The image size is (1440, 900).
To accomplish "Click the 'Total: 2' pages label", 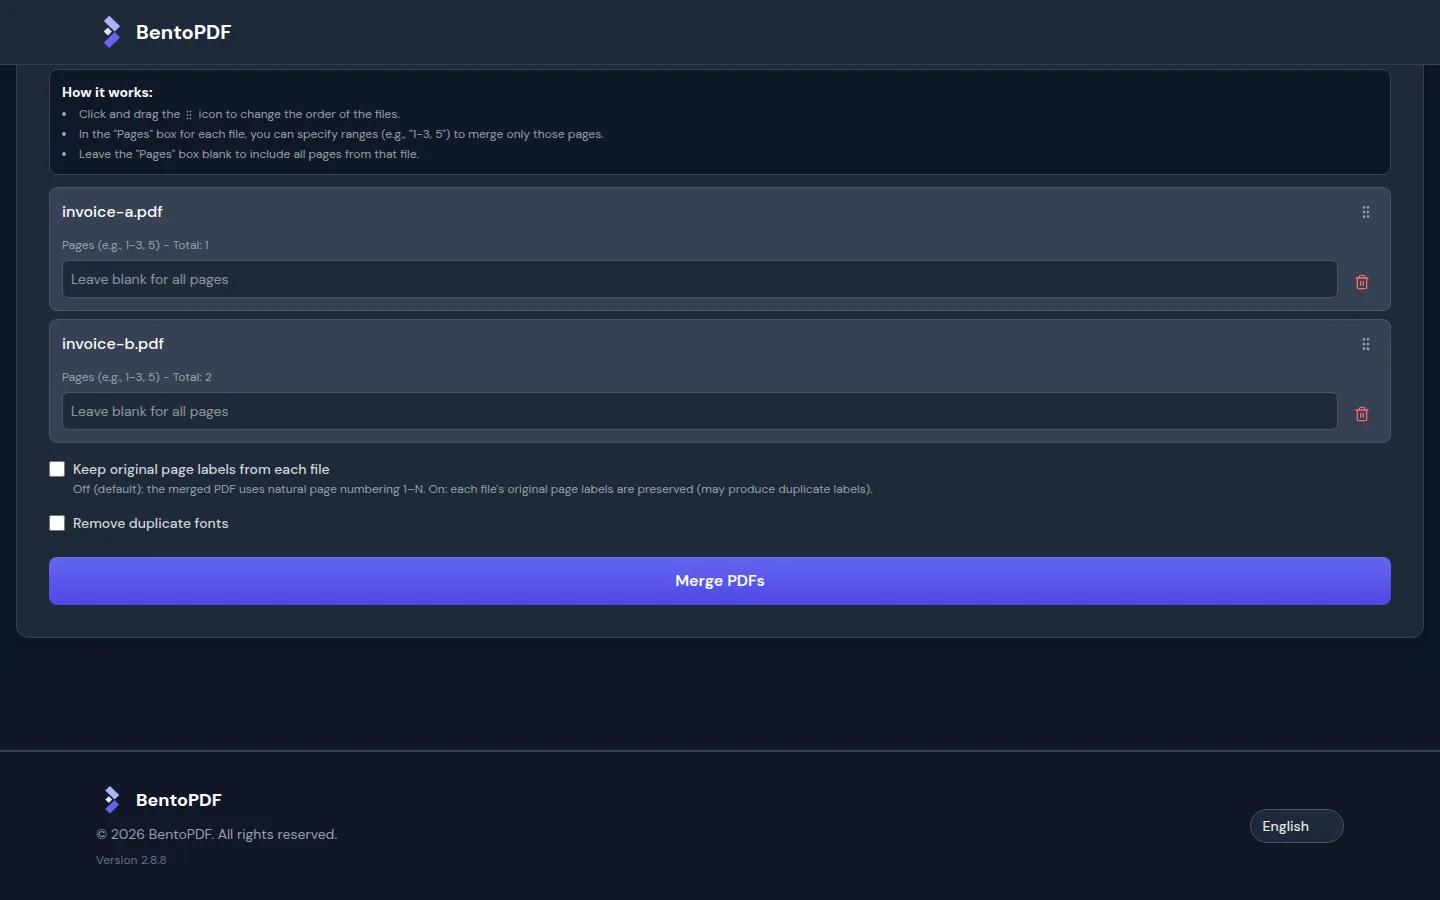I will pos(137,377).
